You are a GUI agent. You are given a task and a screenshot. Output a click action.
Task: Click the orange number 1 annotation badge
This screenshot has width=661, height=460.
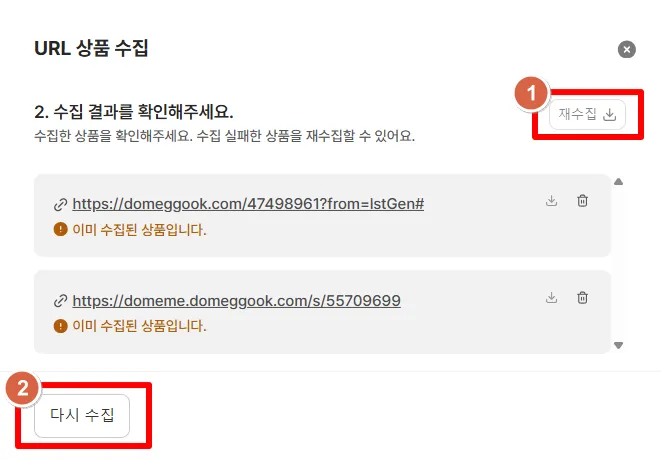[x=531, y=93]
